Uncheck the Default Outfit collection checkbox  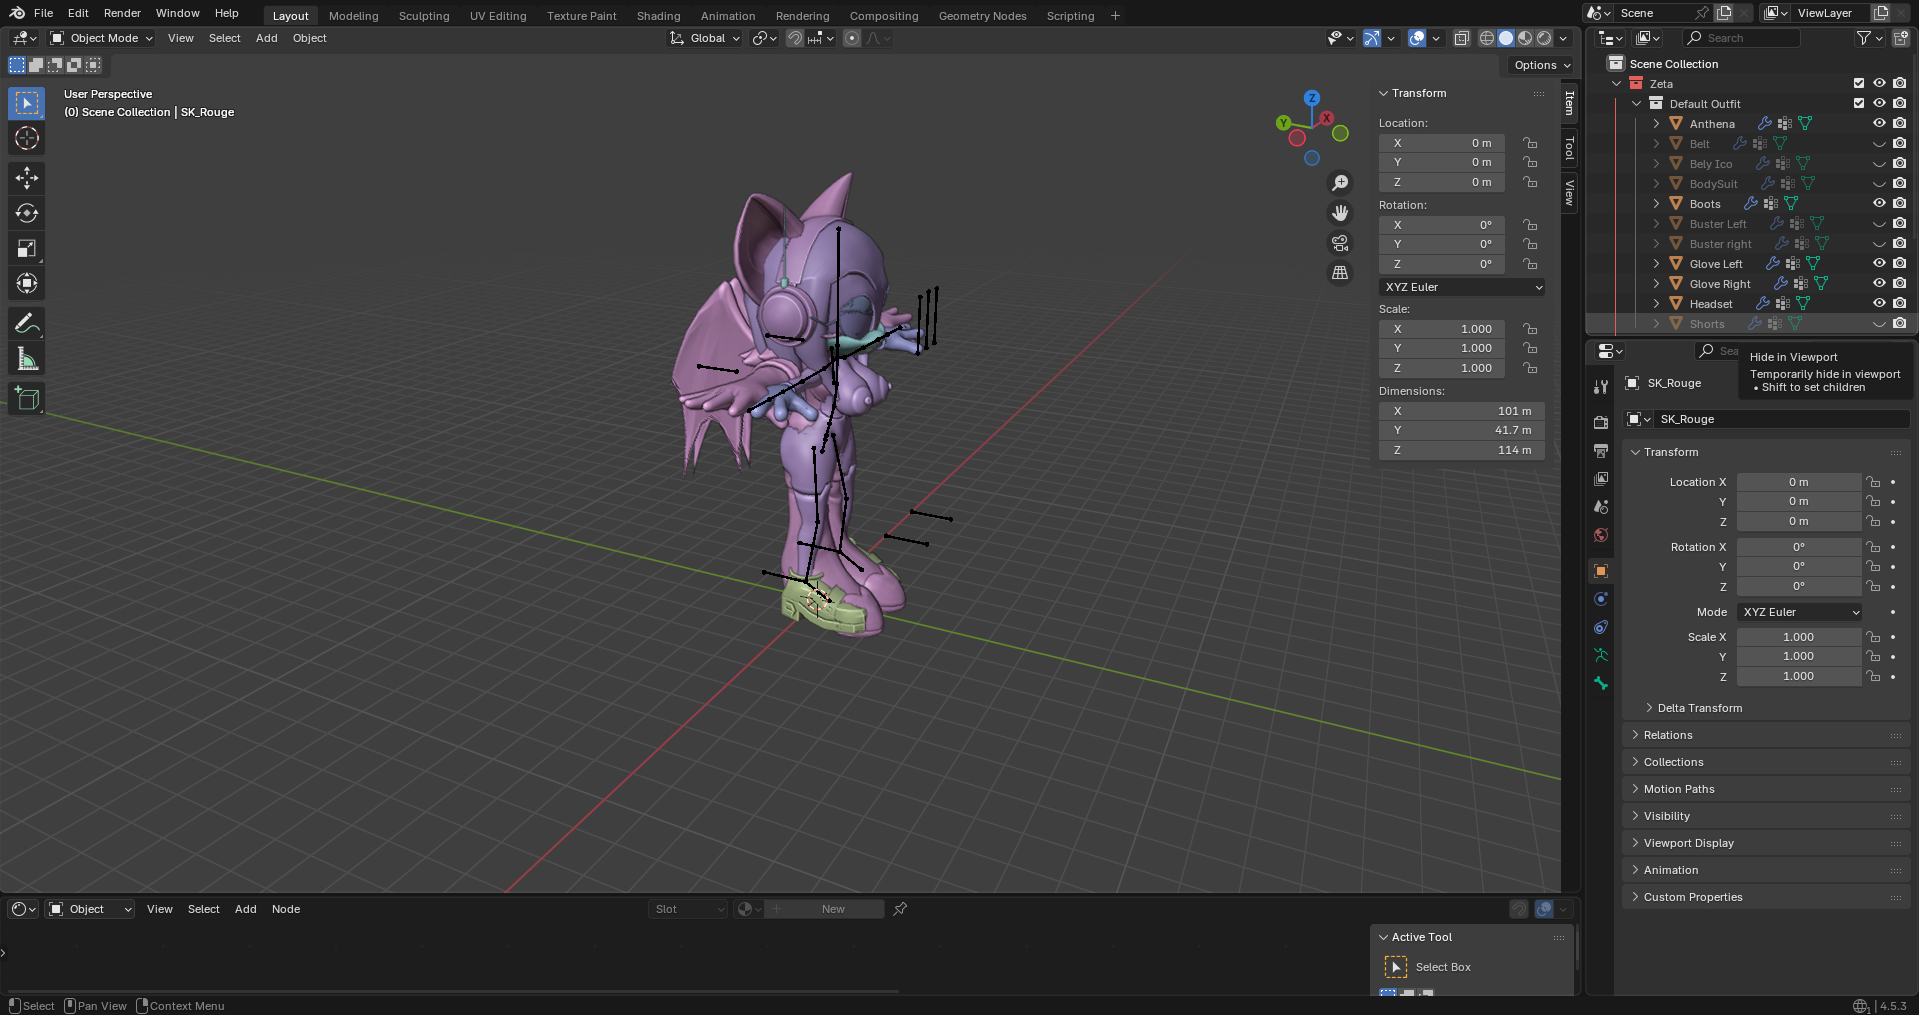point(1859,103)
